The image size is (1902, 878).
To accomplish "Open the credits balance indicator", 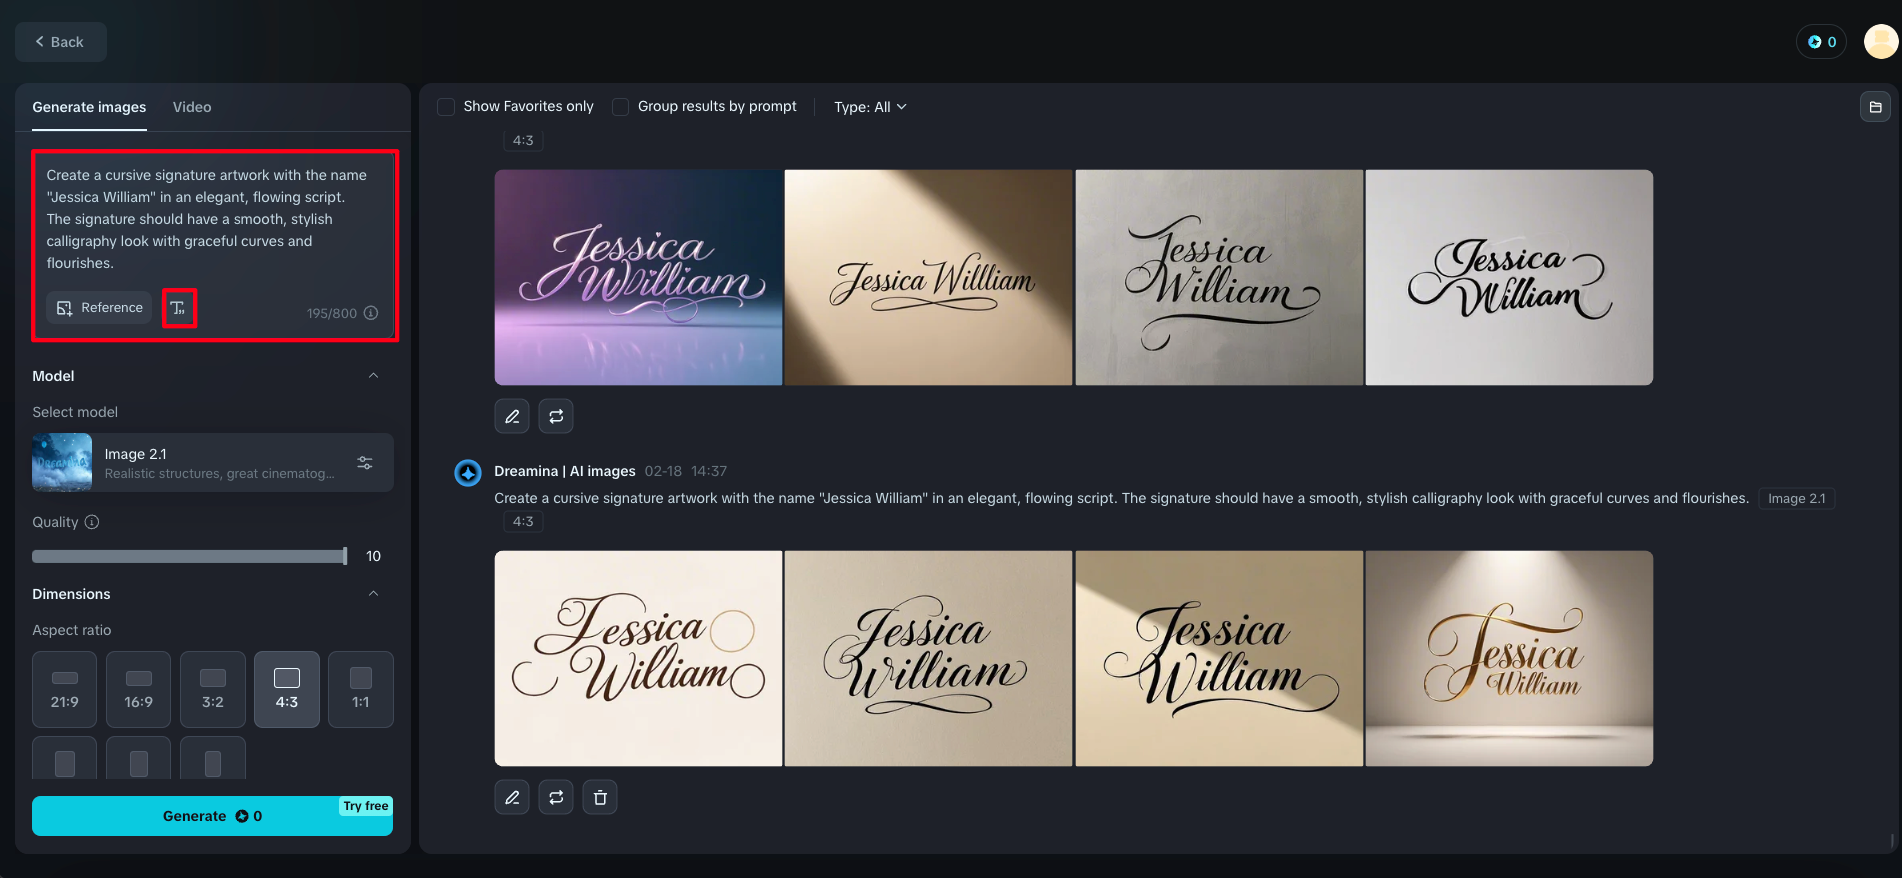I will (x=1821, y=42).
